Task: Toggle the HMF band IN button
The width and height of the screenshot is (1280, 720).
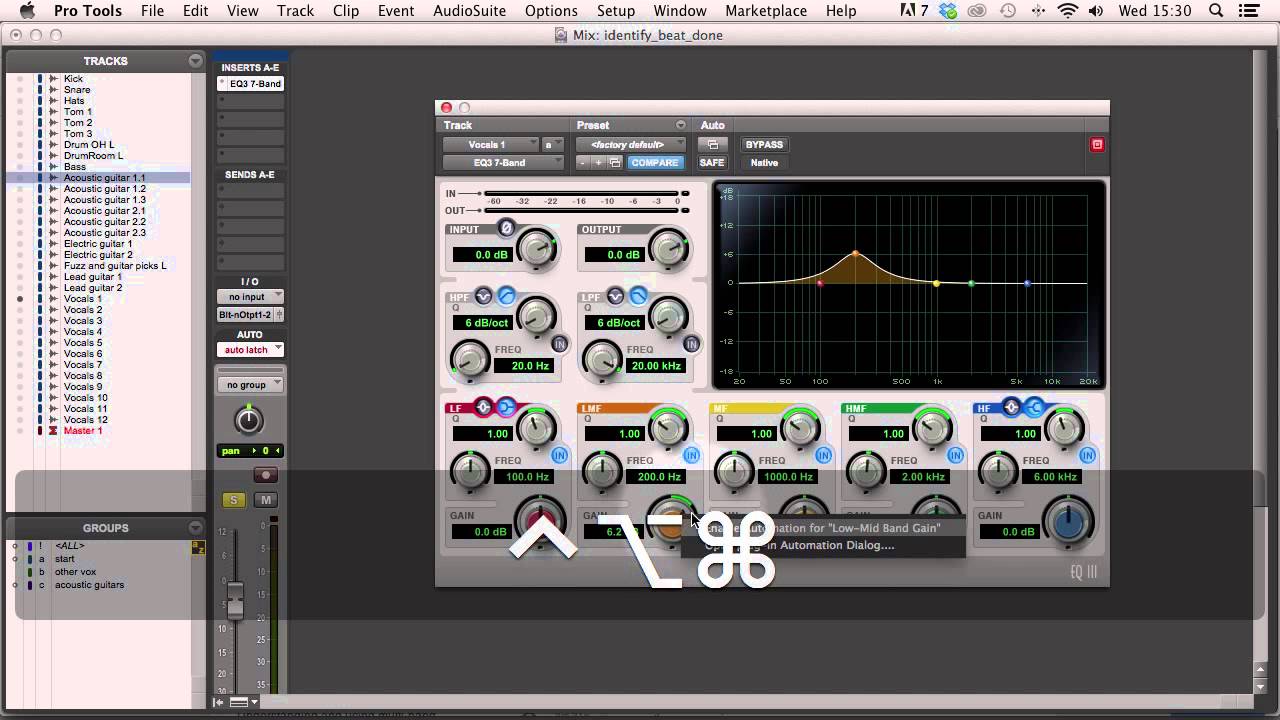Action: coord(955,455)
